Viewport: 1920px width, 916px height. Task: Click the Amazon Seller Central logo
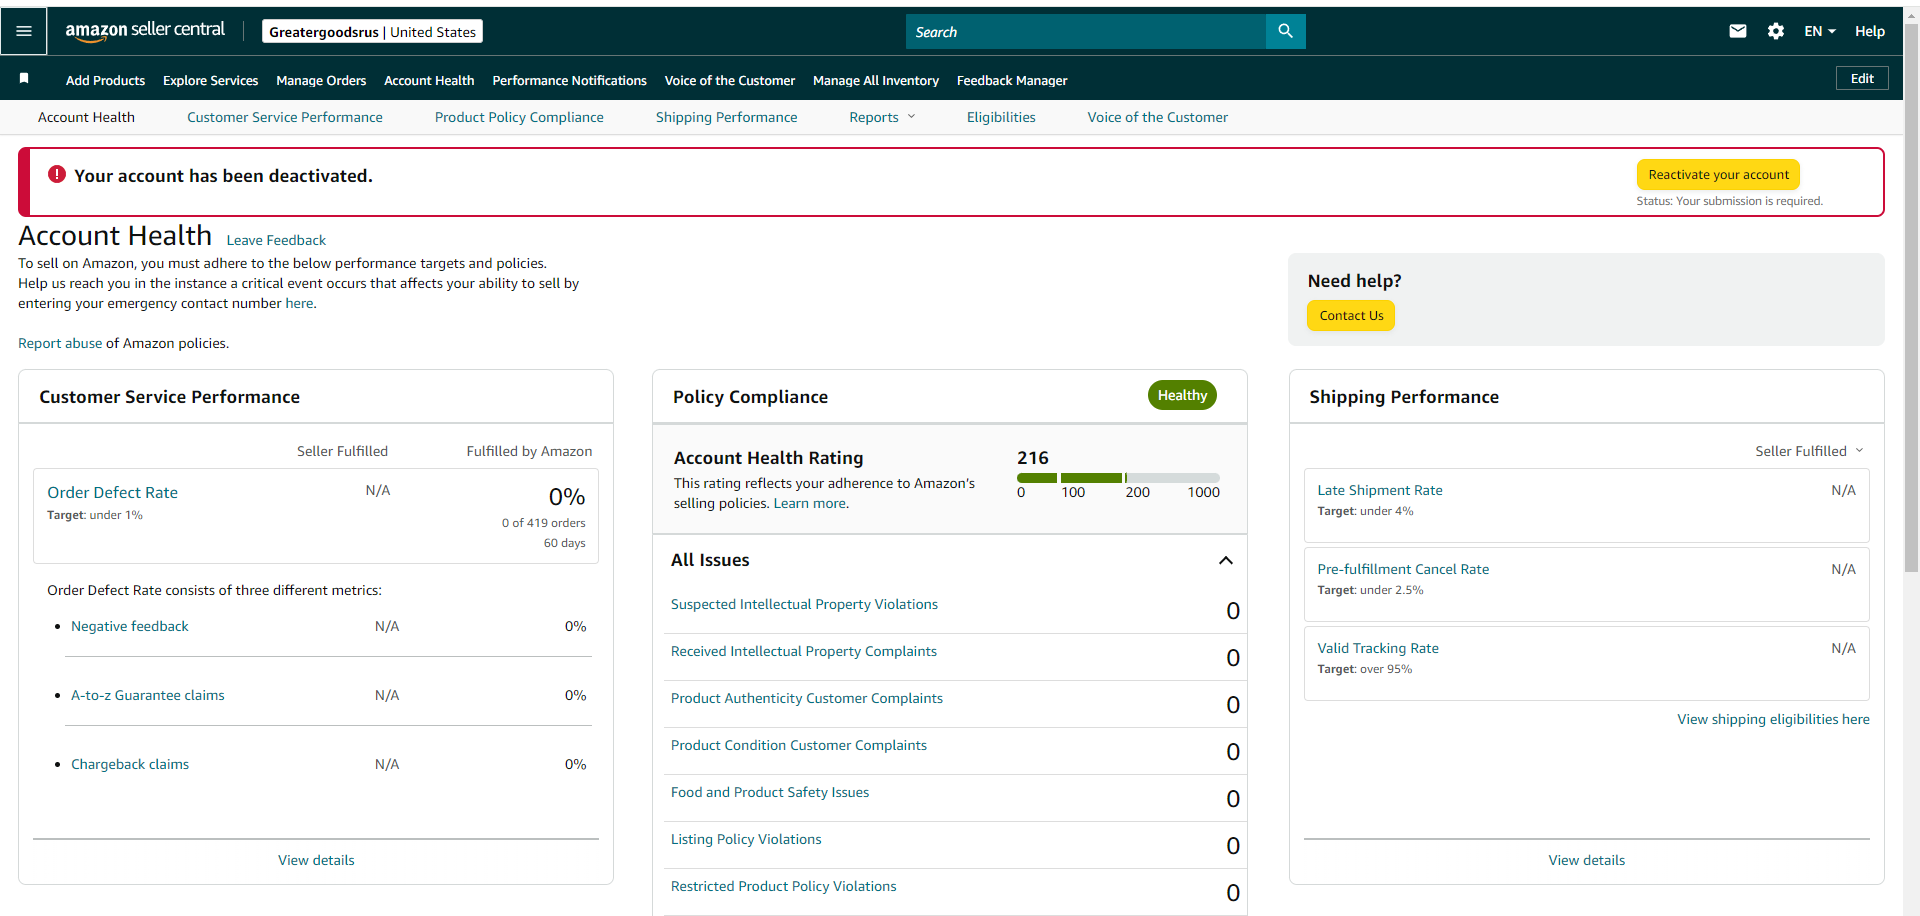coord(145,31)
